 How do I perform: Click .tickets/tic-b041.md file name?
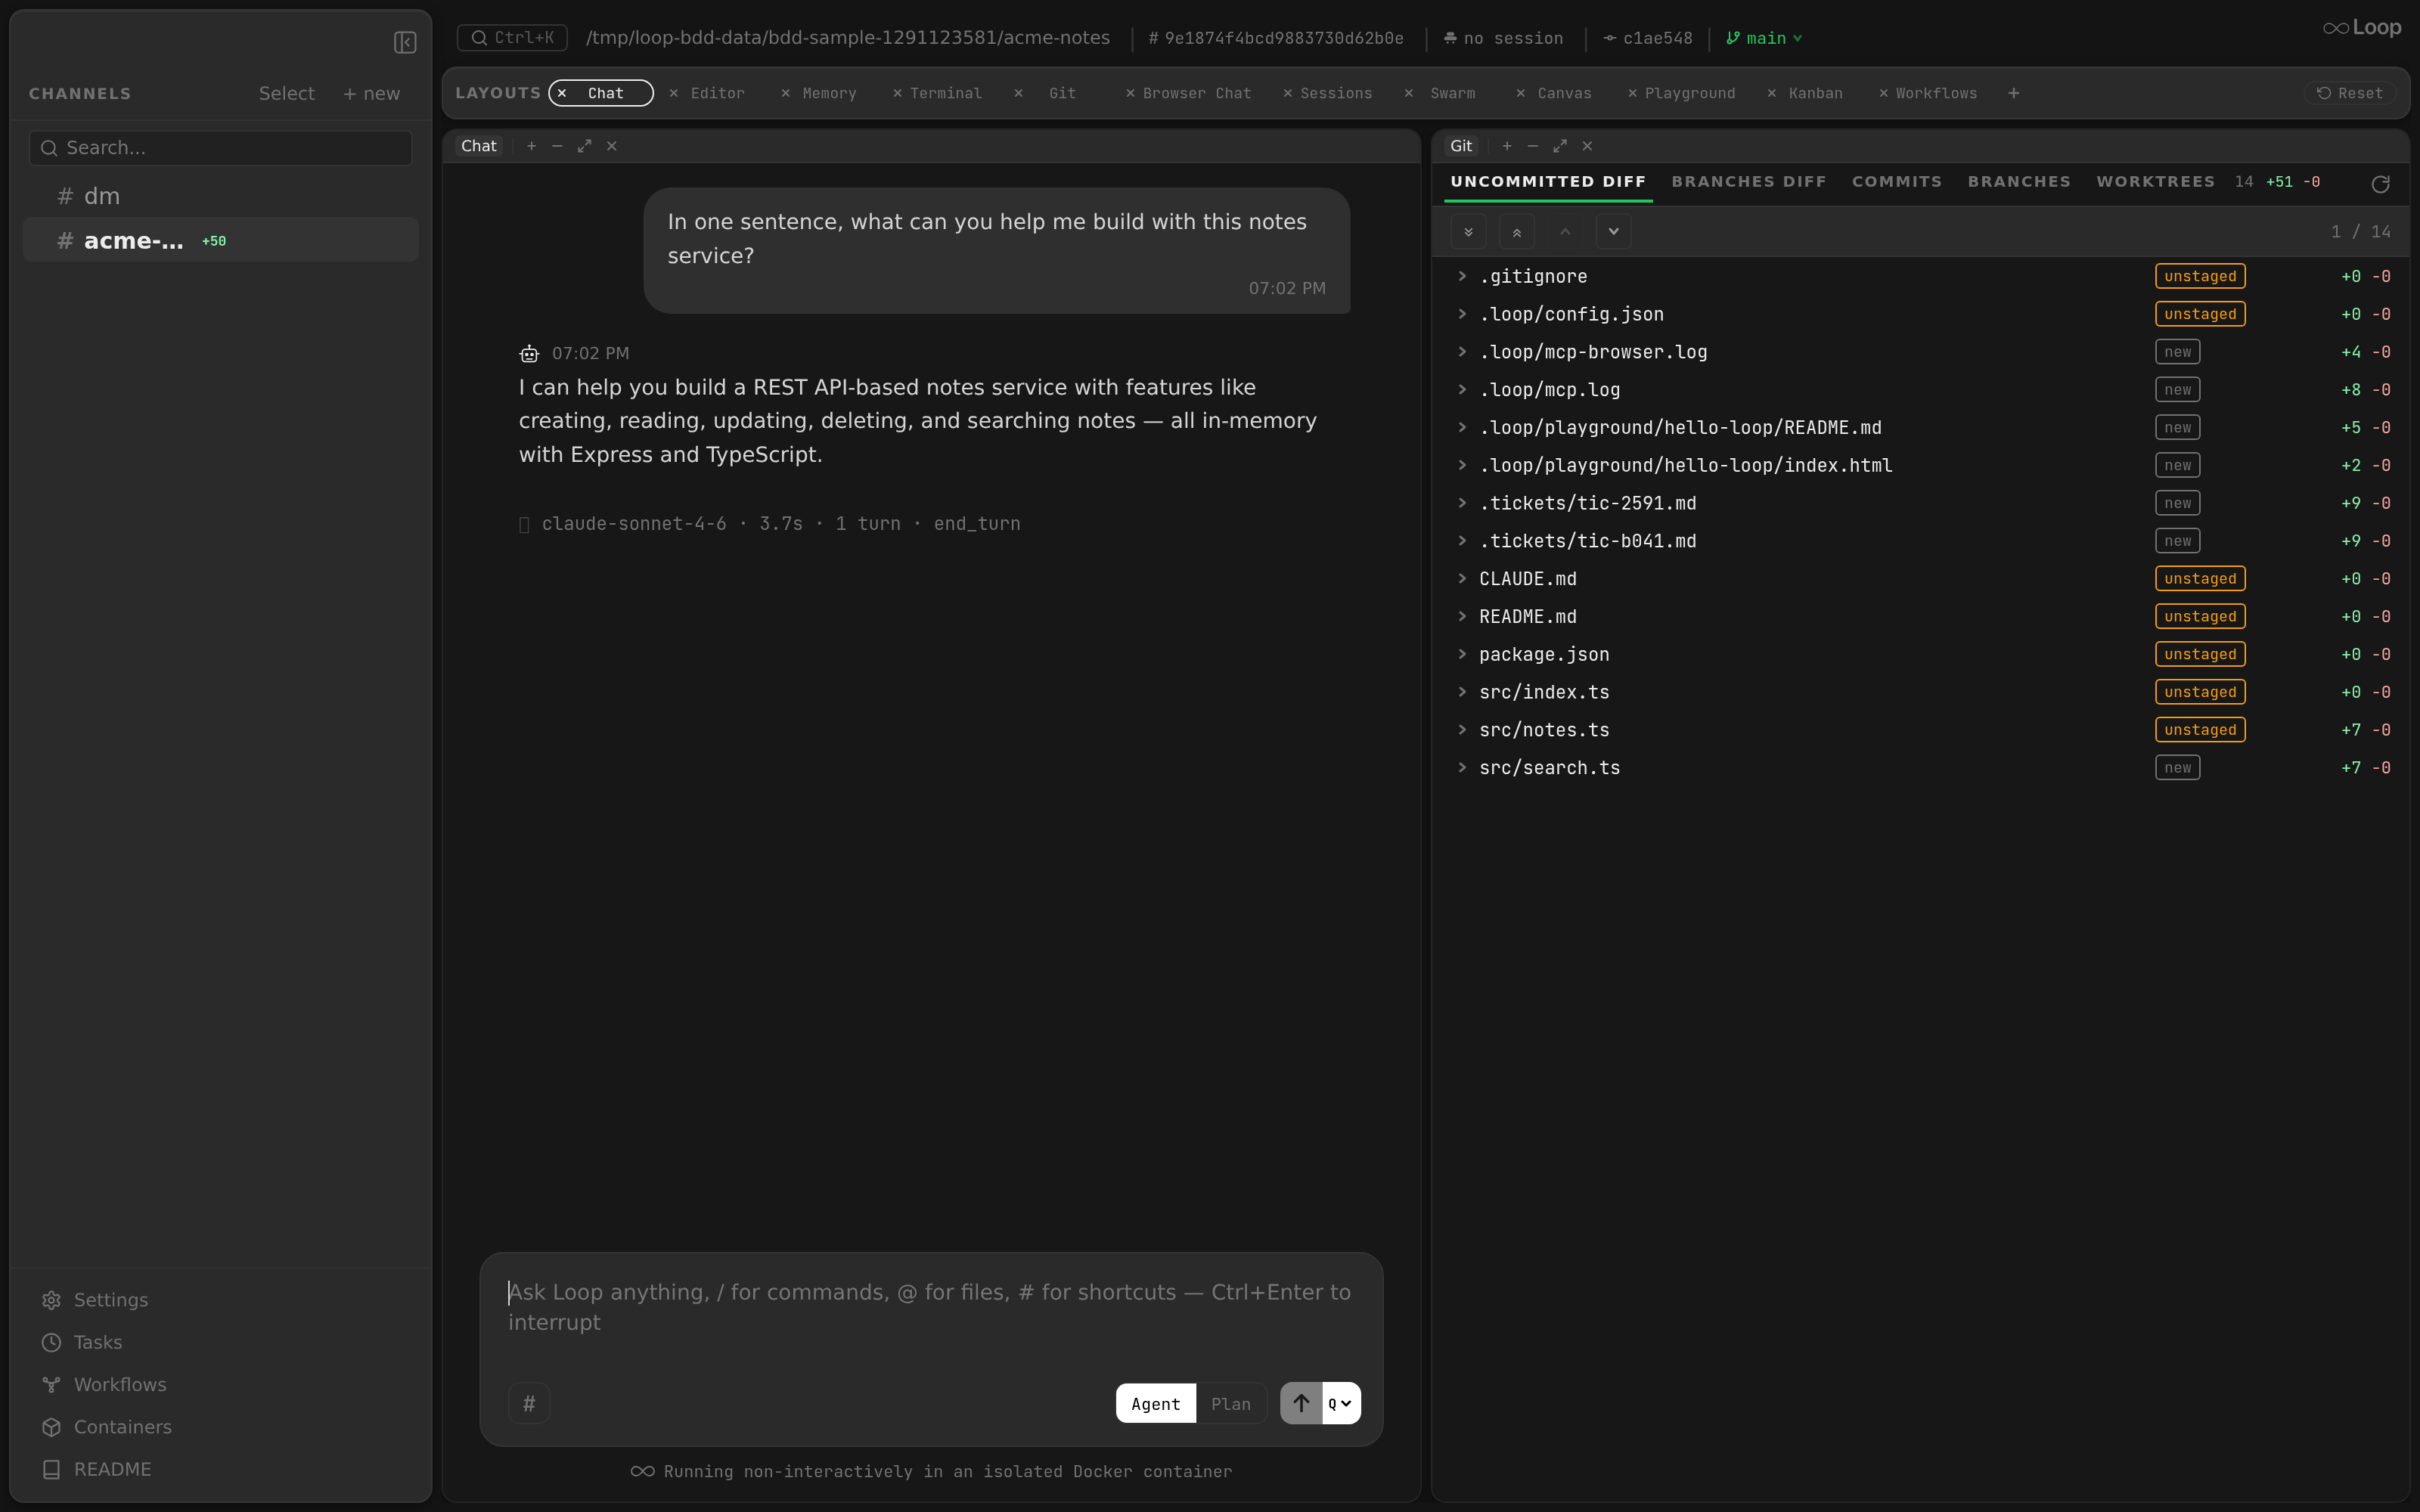click(x=1587, y=541)
